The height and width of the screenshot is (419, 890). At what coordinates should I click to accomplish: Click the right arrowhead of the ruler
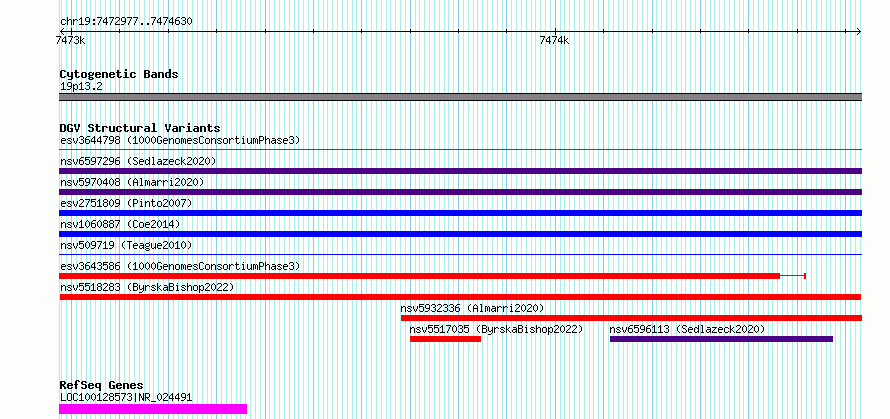coord(858,31)
